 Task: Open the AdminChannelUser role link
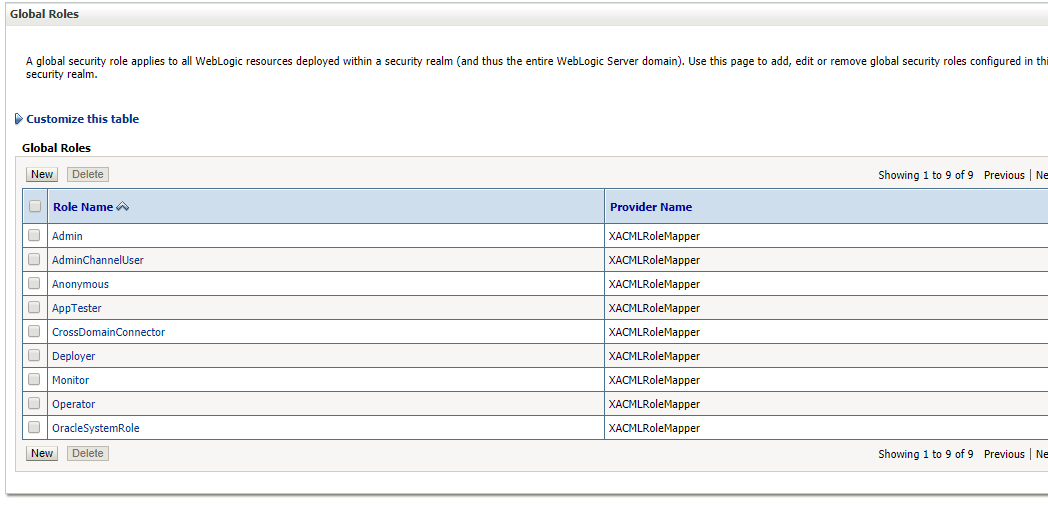pos(98,260)
